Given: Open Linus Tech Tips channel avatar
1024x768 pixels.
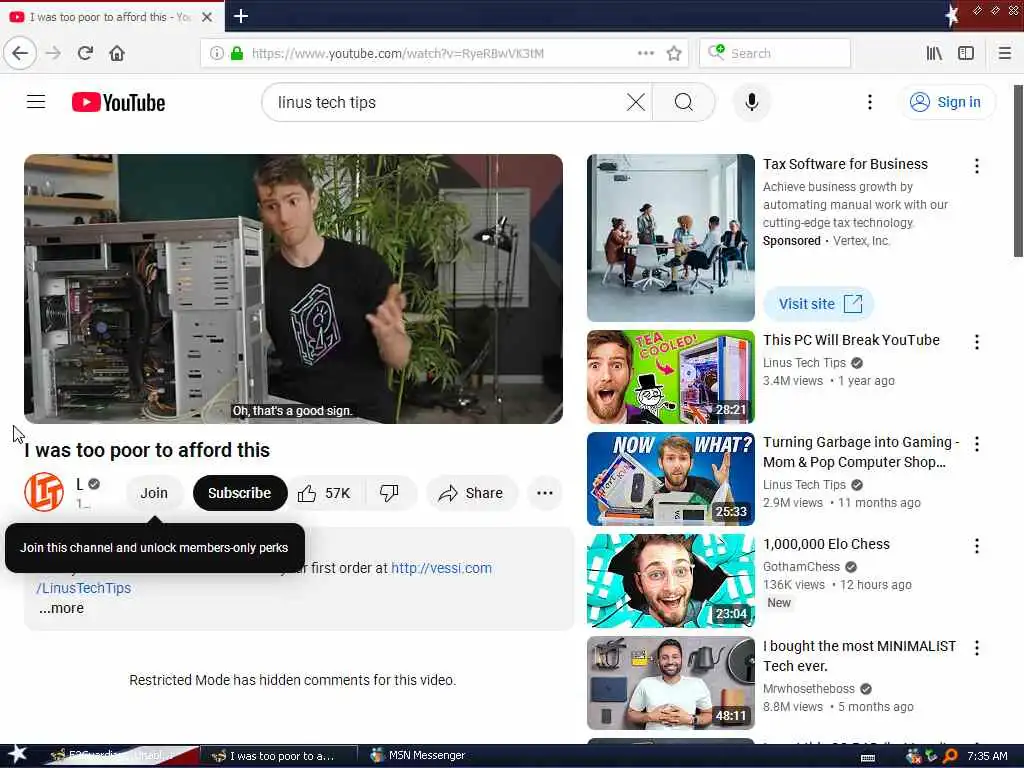Looking at the screenshot, I should point(44,492).
